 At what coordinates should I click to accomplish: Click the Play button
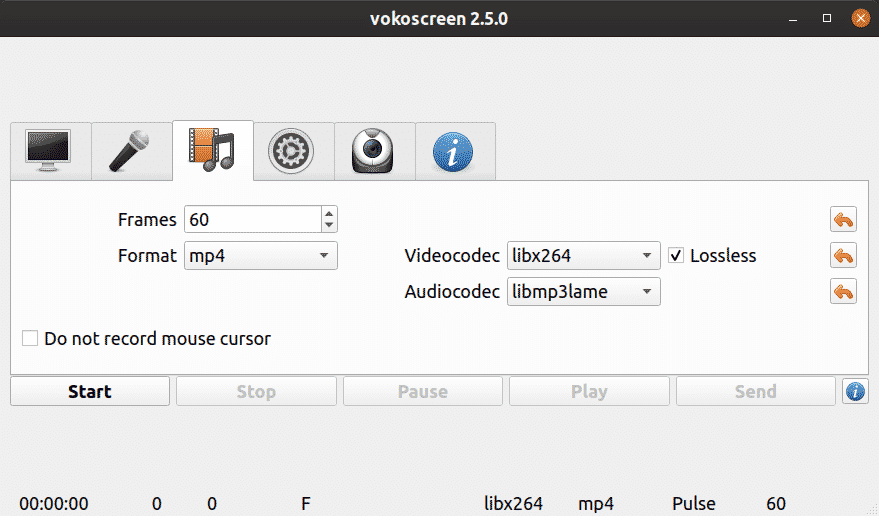(589, 391)
